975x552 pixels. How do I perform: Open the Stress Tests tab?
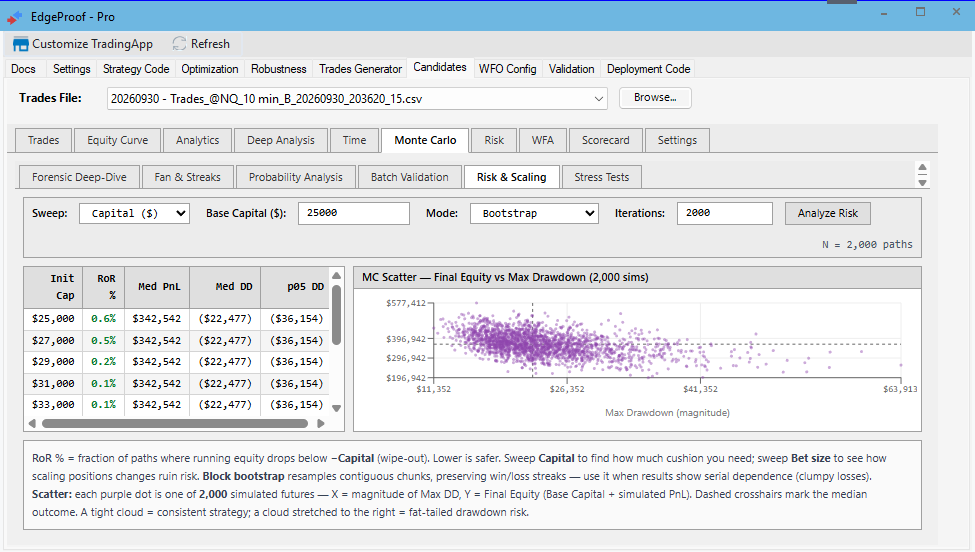pos(602,177)
